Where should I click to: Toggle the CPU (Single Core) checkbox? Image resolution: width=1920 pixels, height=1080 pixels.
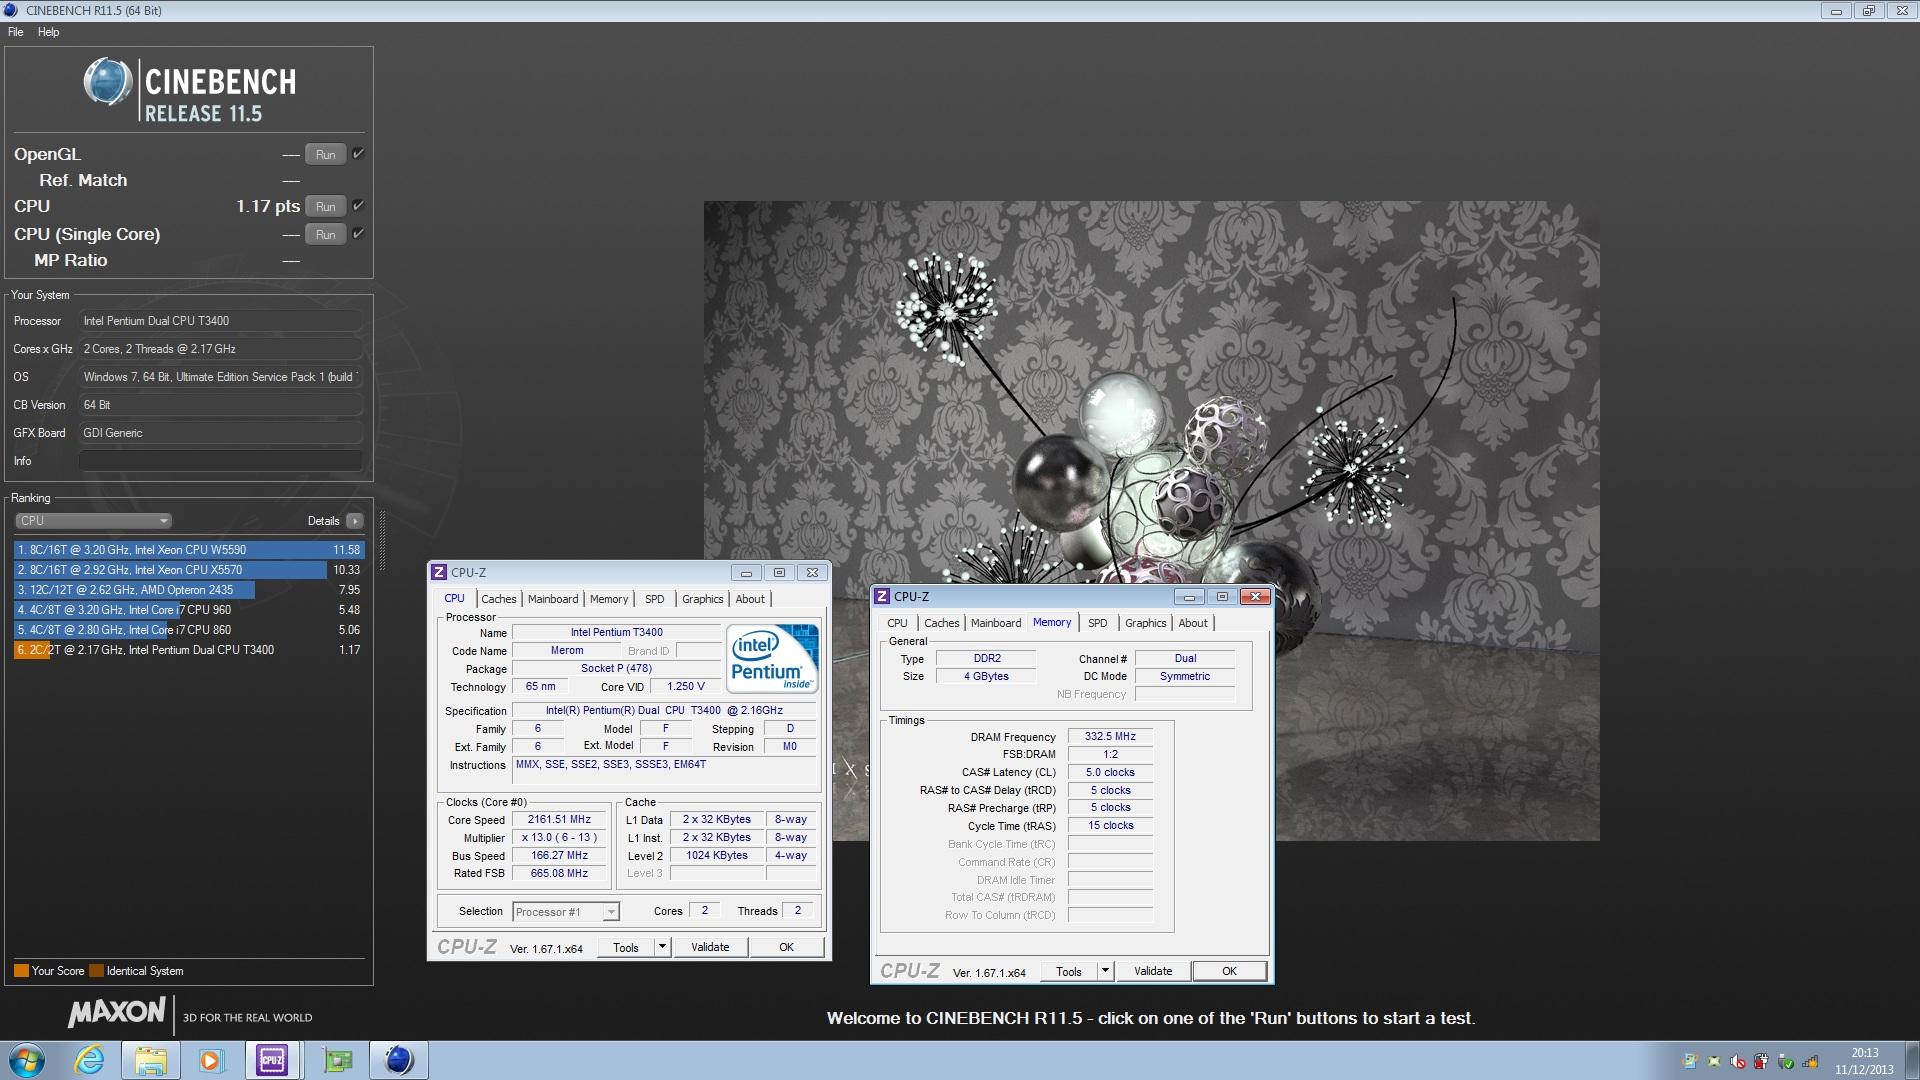coord(358,234)
